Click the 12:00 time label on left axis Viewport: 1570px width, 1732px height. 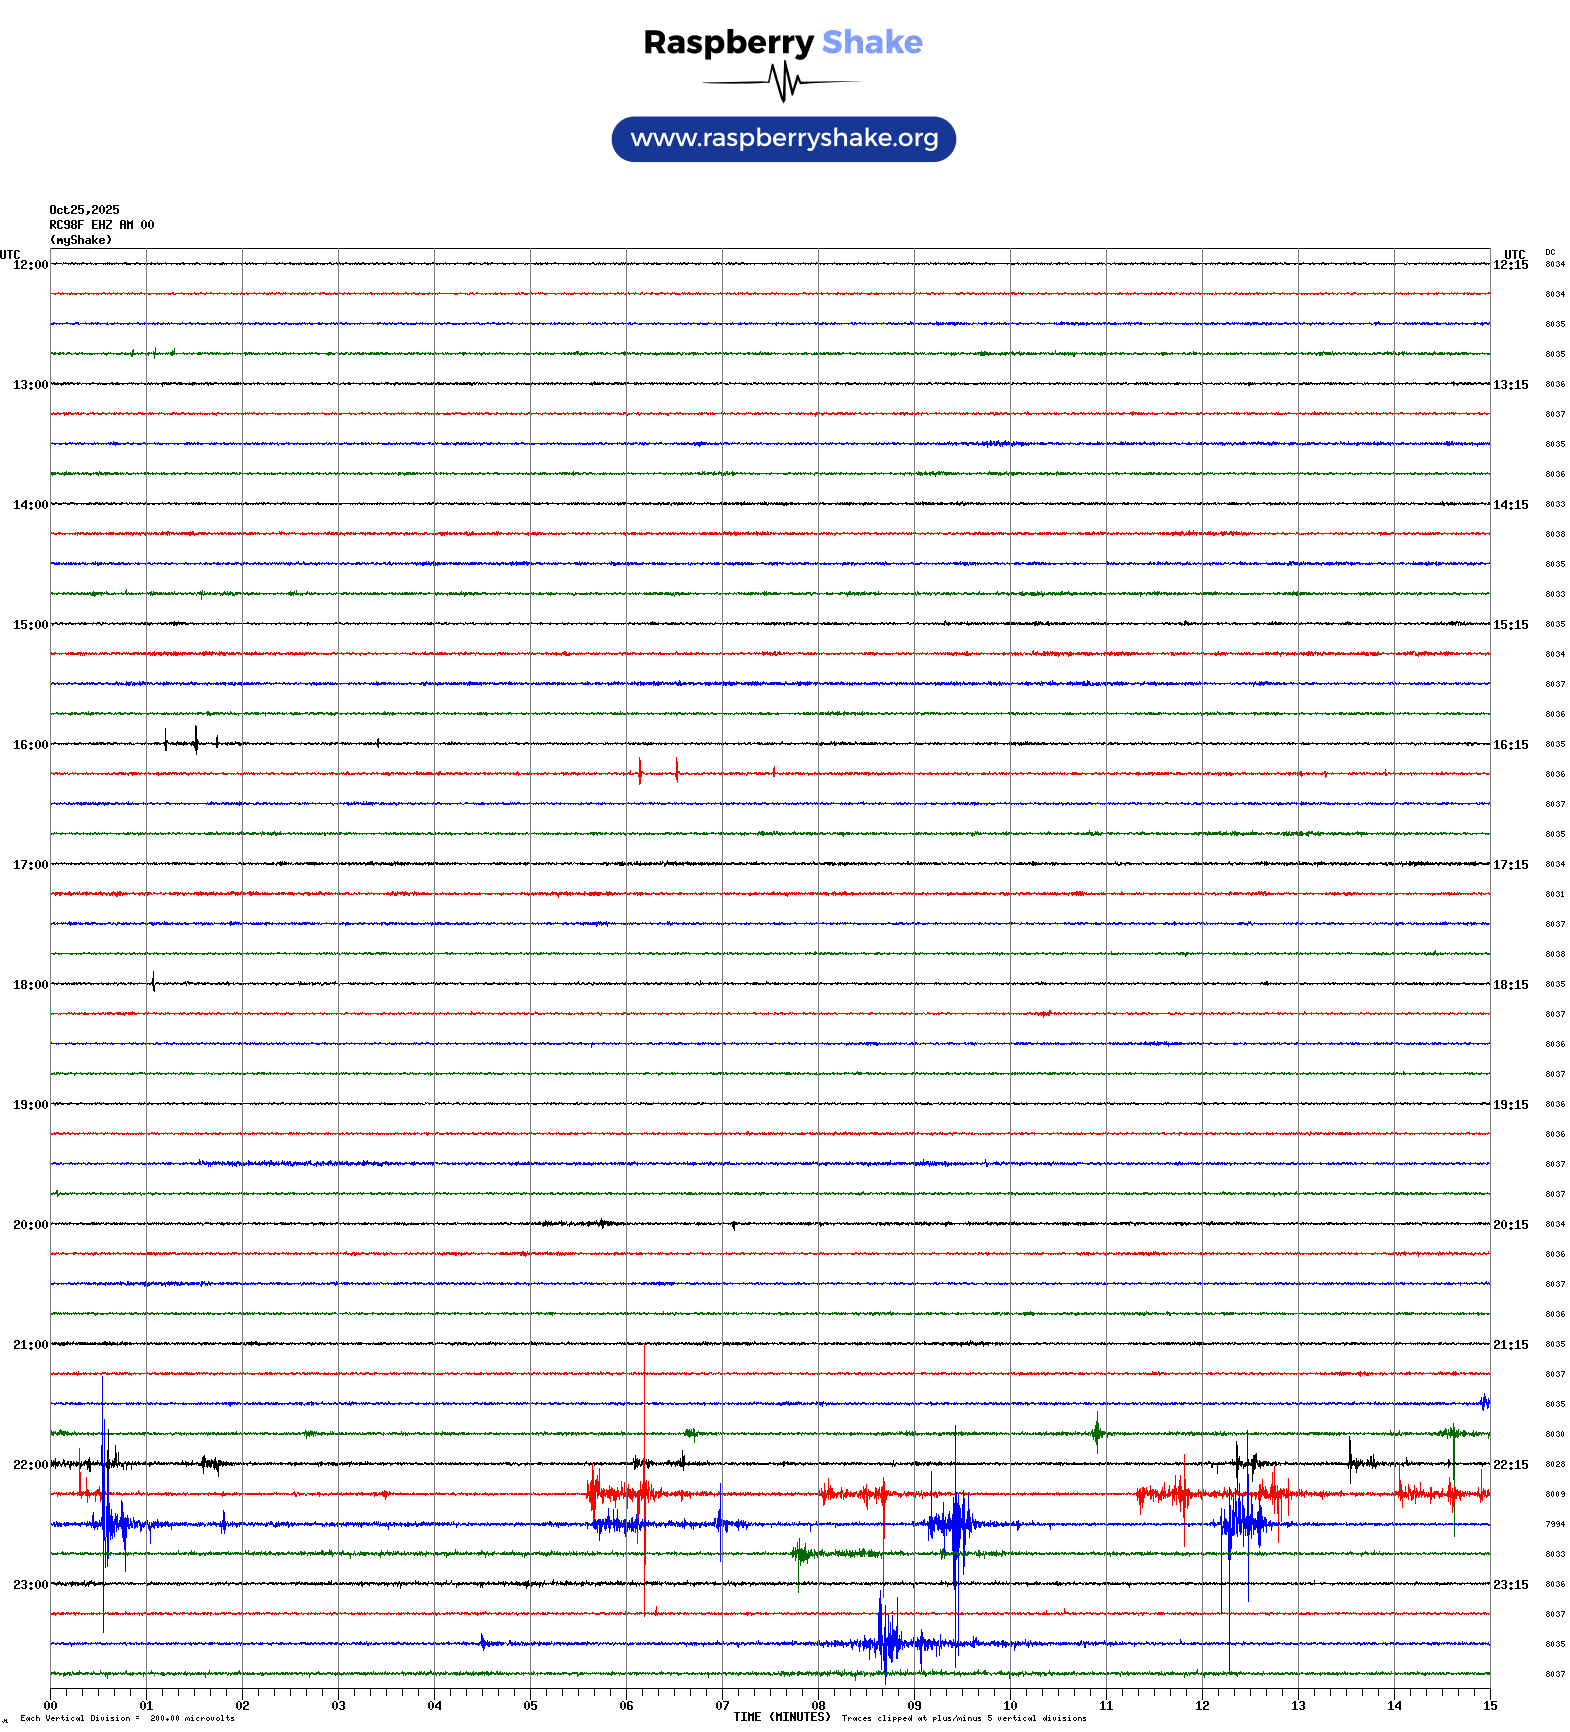30,265
